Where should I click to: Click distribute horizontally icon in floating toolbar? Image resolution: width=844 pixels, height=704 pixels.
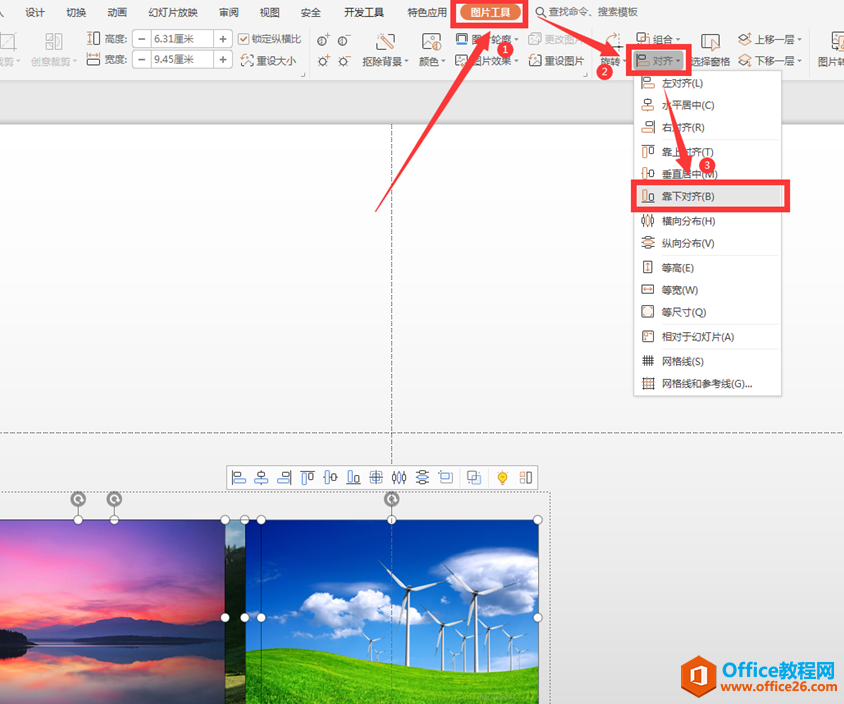[399, 477]
